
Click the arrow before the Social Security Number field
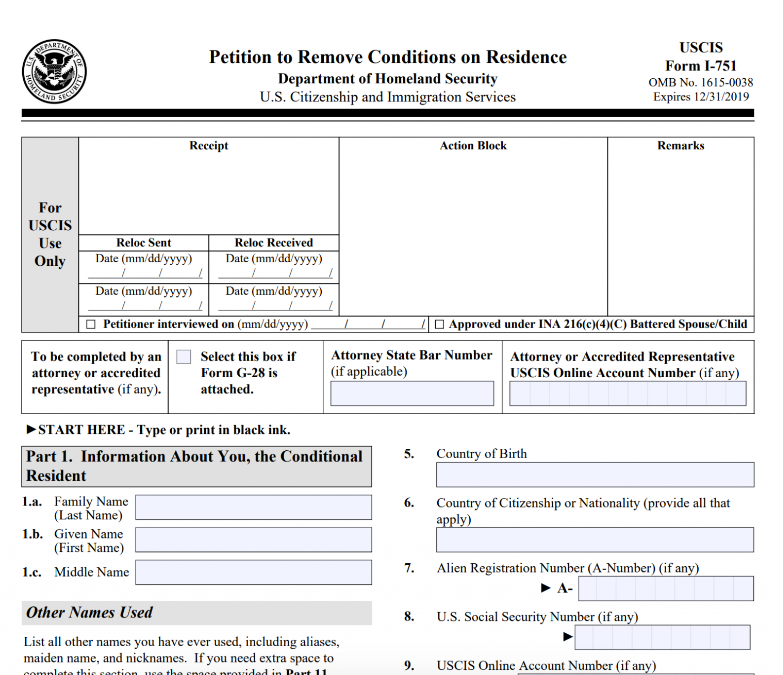[568, 637]
